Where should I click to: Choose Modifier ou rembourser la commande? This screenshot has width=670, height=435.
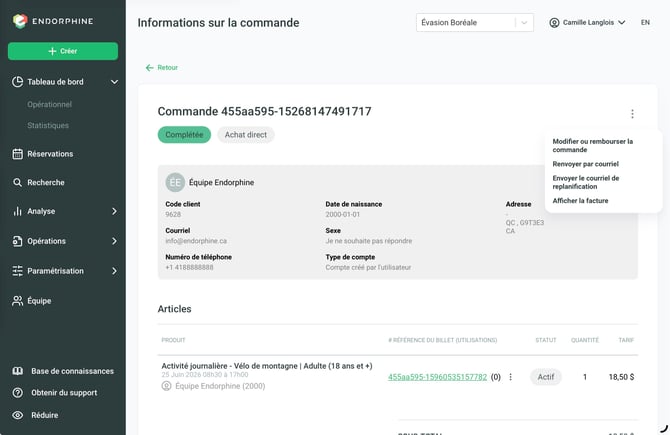(593, 145)
